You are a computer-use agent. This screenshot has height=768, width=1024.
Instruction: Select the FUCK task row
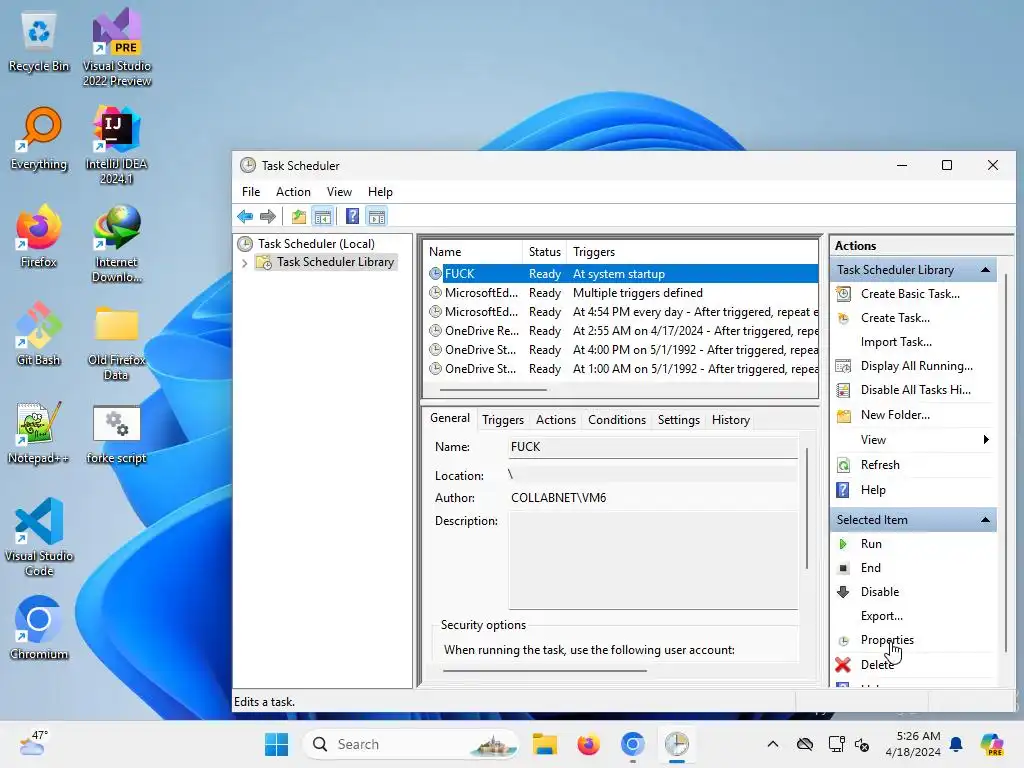coord(622,274)
